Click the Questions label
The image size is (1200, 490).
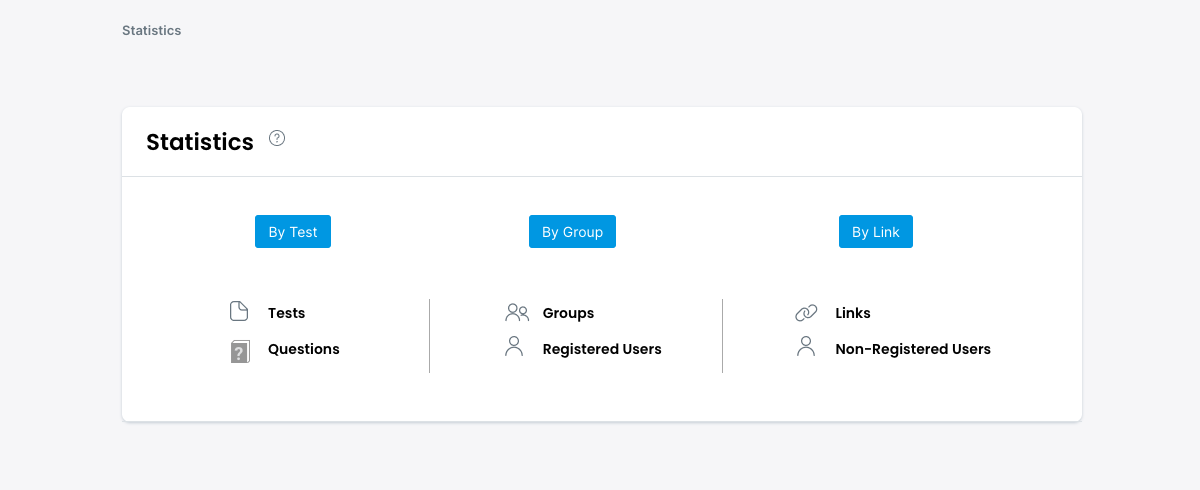tap(303, 349)
